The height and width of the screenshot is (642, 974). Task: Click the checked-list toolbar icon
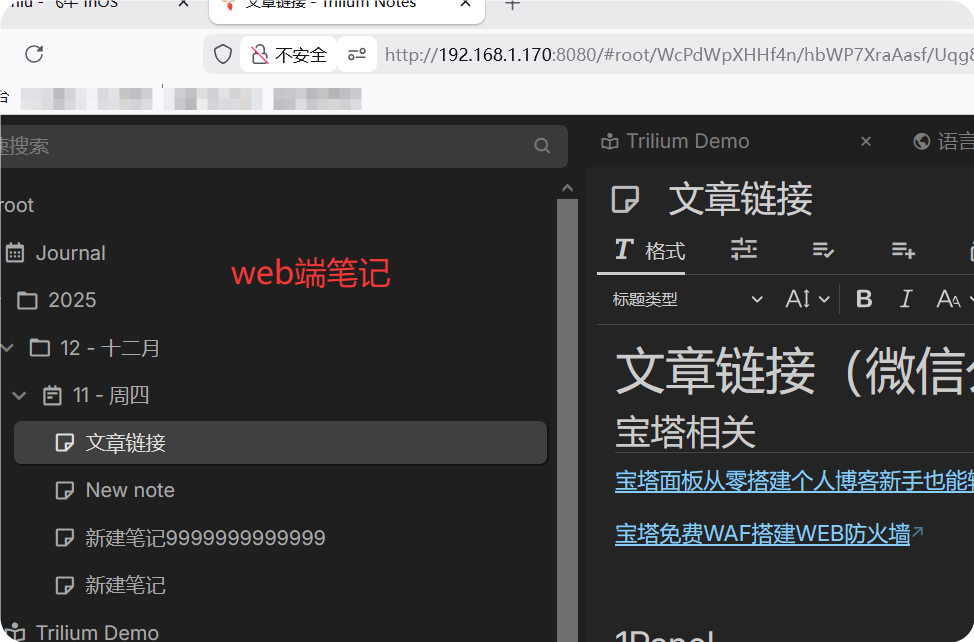coord(823,250)
